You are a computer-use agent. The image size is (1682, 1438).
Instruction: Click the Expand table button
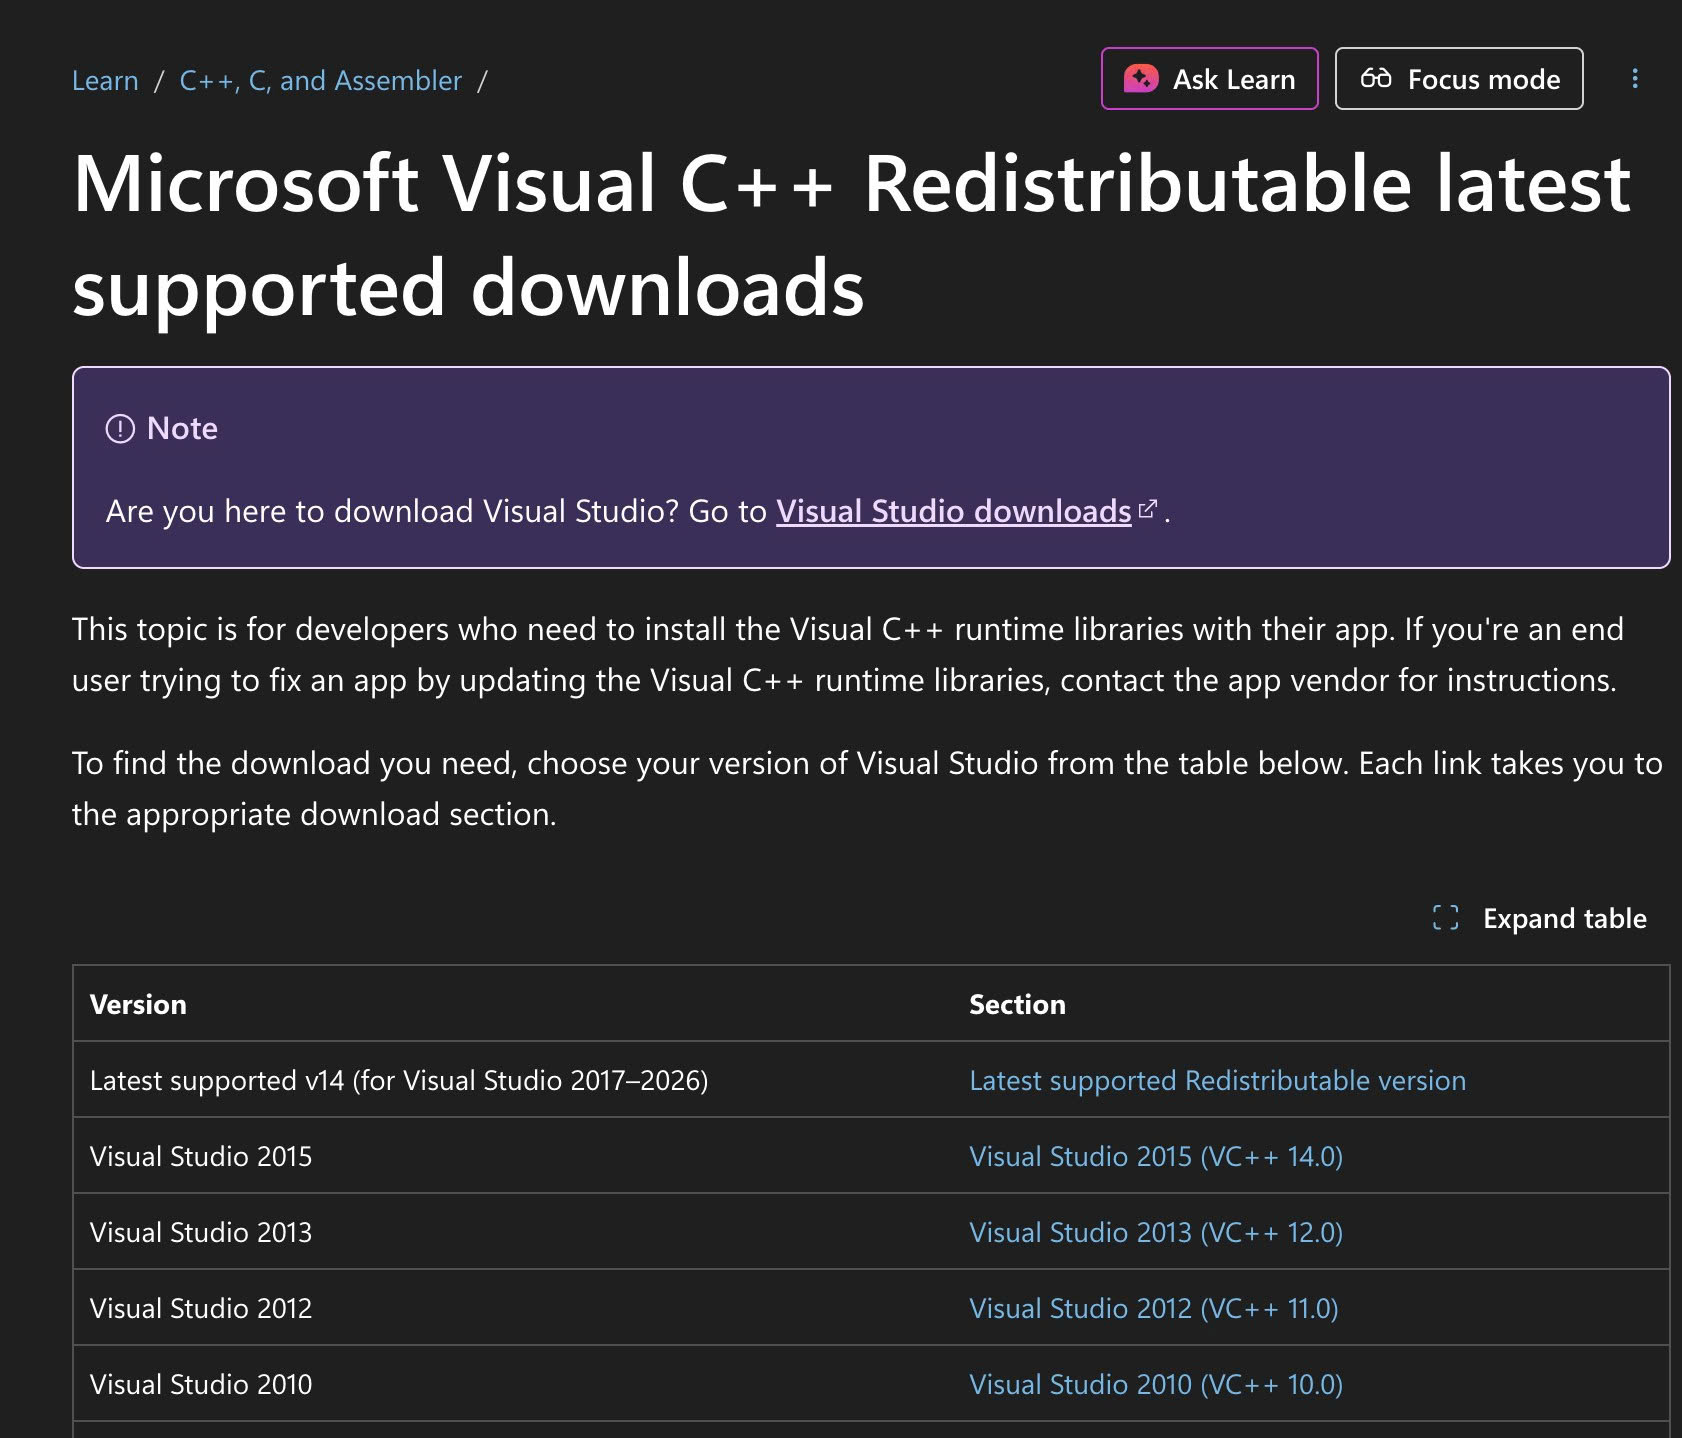tap(1539, 918)
